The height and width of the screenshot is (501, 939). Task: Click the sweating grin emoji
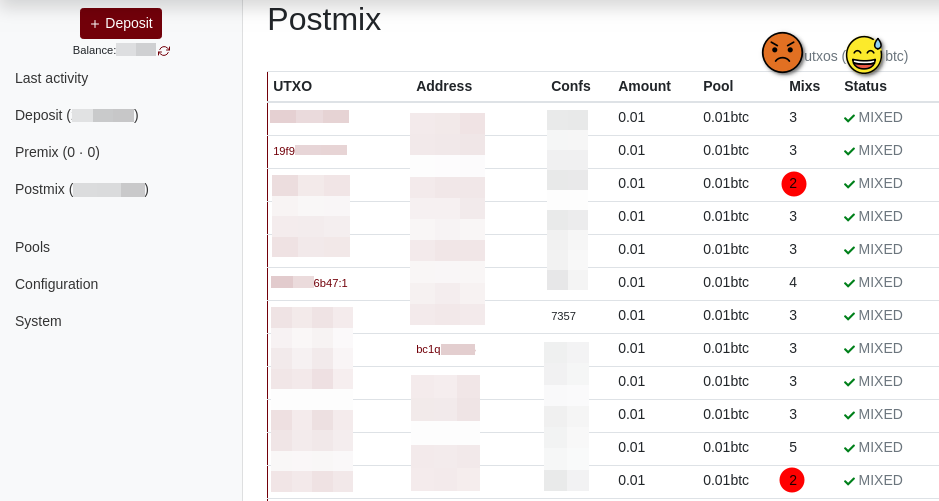[x=864, y=55]
